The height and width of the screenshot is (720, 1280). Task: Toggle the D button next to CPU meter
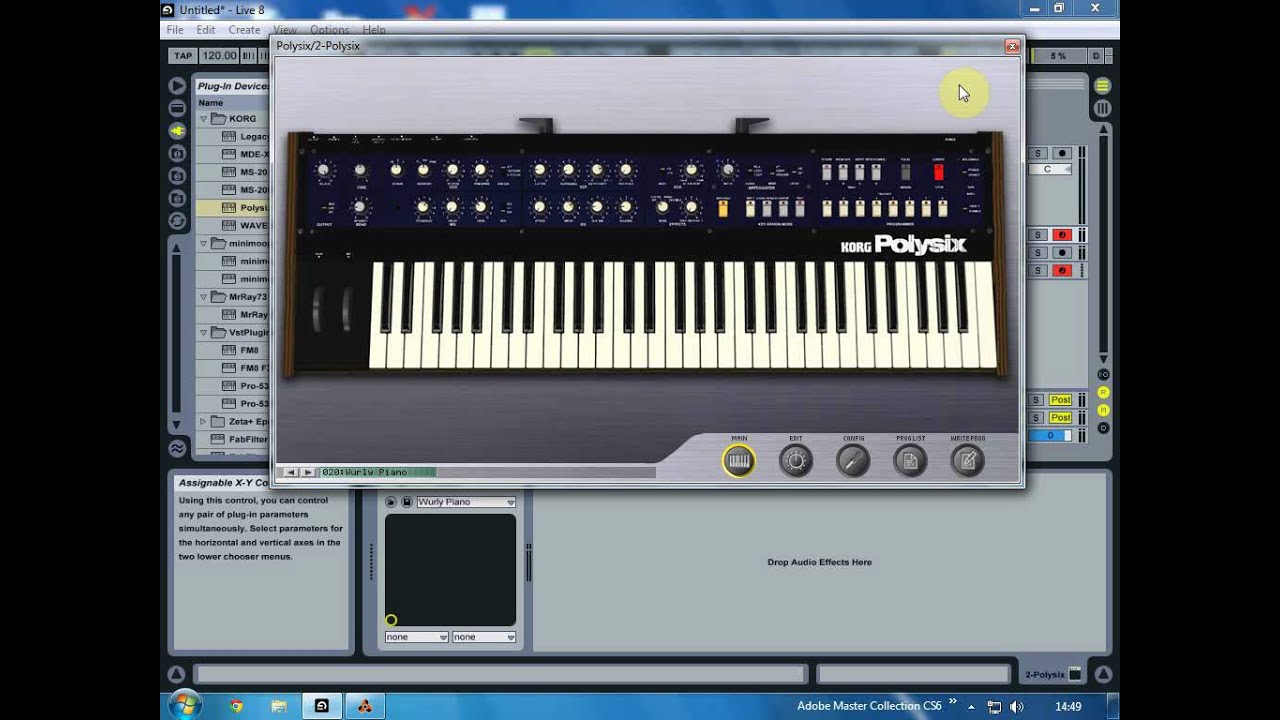click(x=1096, y=56)
